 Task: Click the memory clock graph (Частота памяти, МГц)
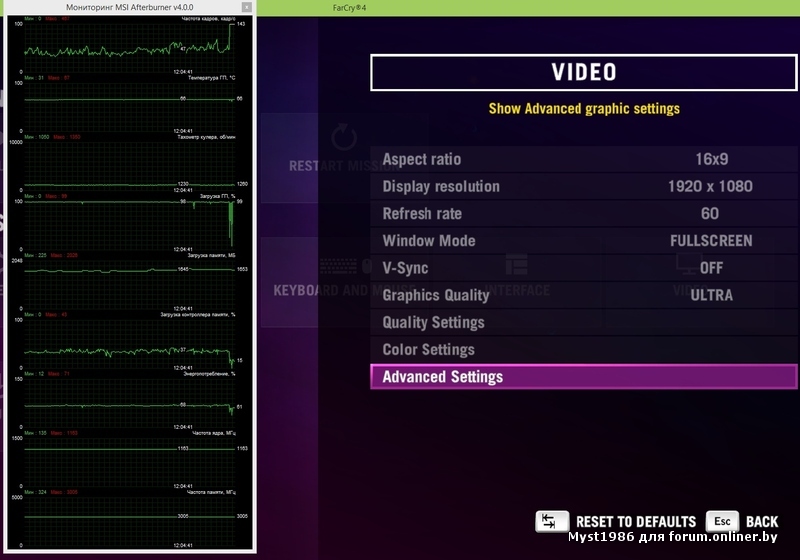coord(130,520)
